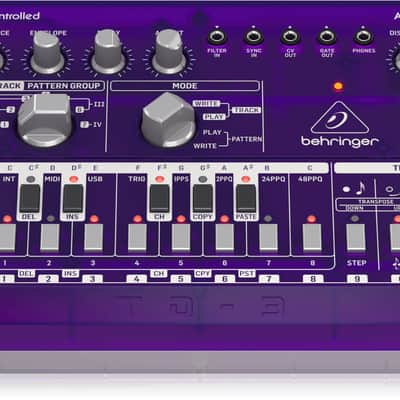Click the TRACK label beside the Mode knob
400x400 pixels.
pos(246,110)
